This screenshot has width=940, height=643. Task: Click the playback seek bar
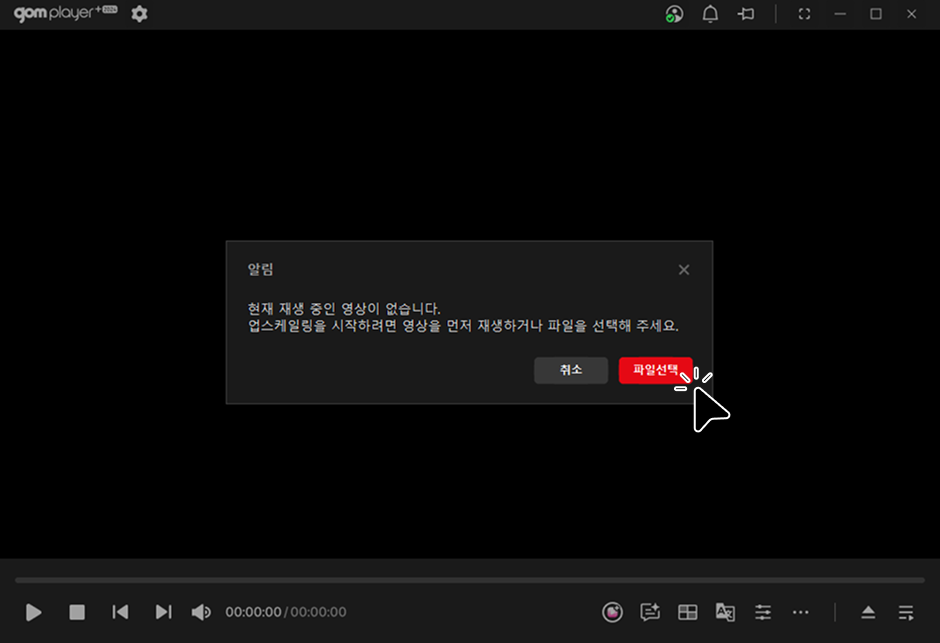pos(470,580)
